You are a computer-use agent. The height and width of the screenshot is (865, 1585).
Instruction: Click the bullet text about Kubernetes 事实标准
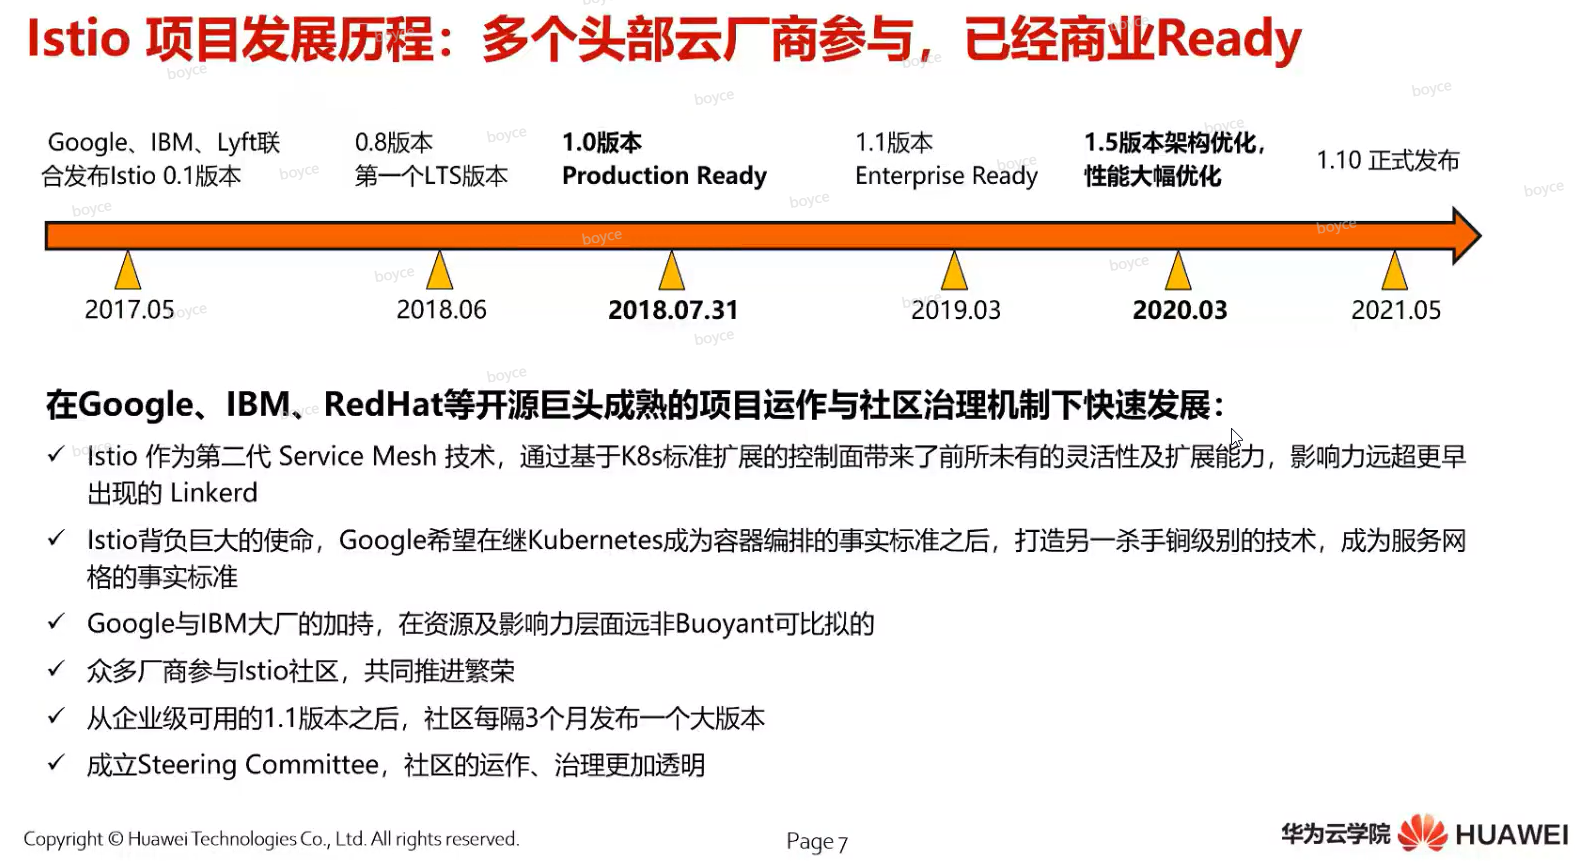pyautogui.click(x=776, y=558)
